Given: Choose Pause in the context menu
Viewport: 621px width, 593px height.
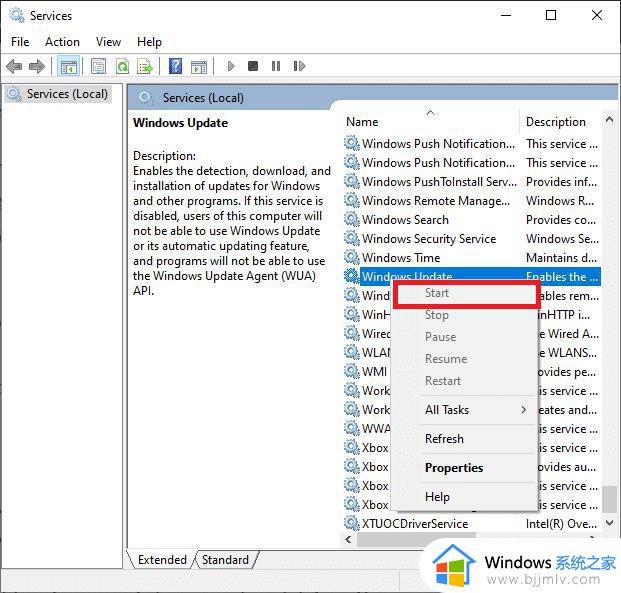Looking at the screenshot, I should pos(467,337).
